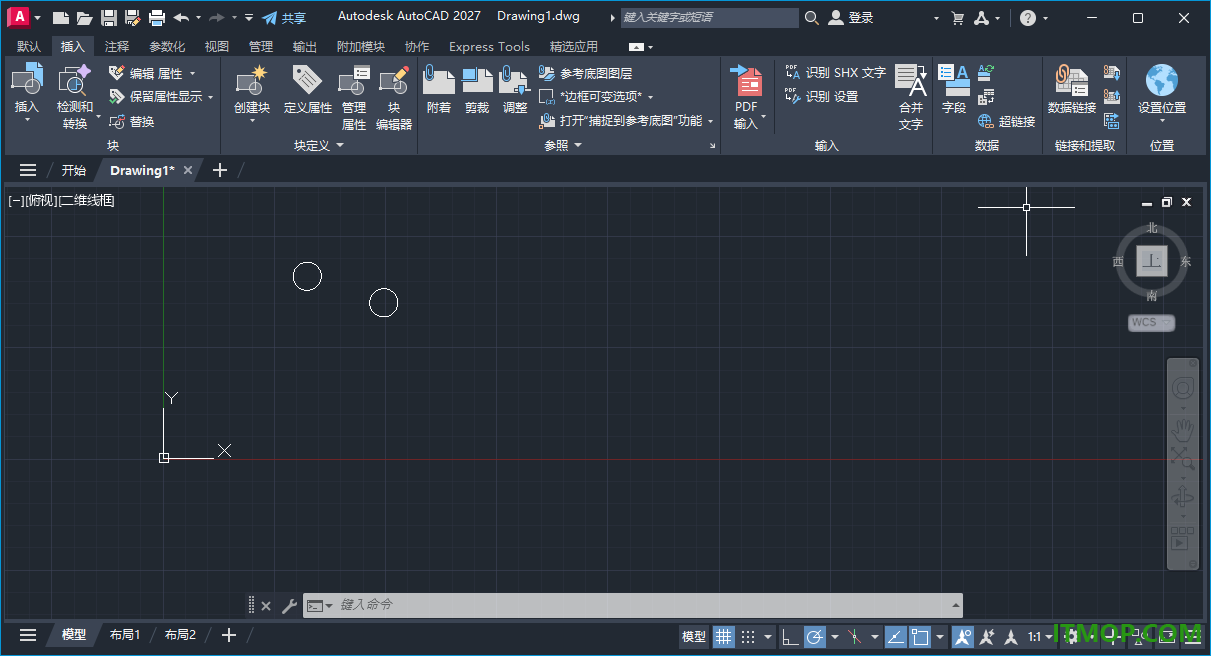The width and height of the screenshot is (1211, 656).
Task: Click the Autodesk App Store cart icon
Action: click(x=958, y=18)
